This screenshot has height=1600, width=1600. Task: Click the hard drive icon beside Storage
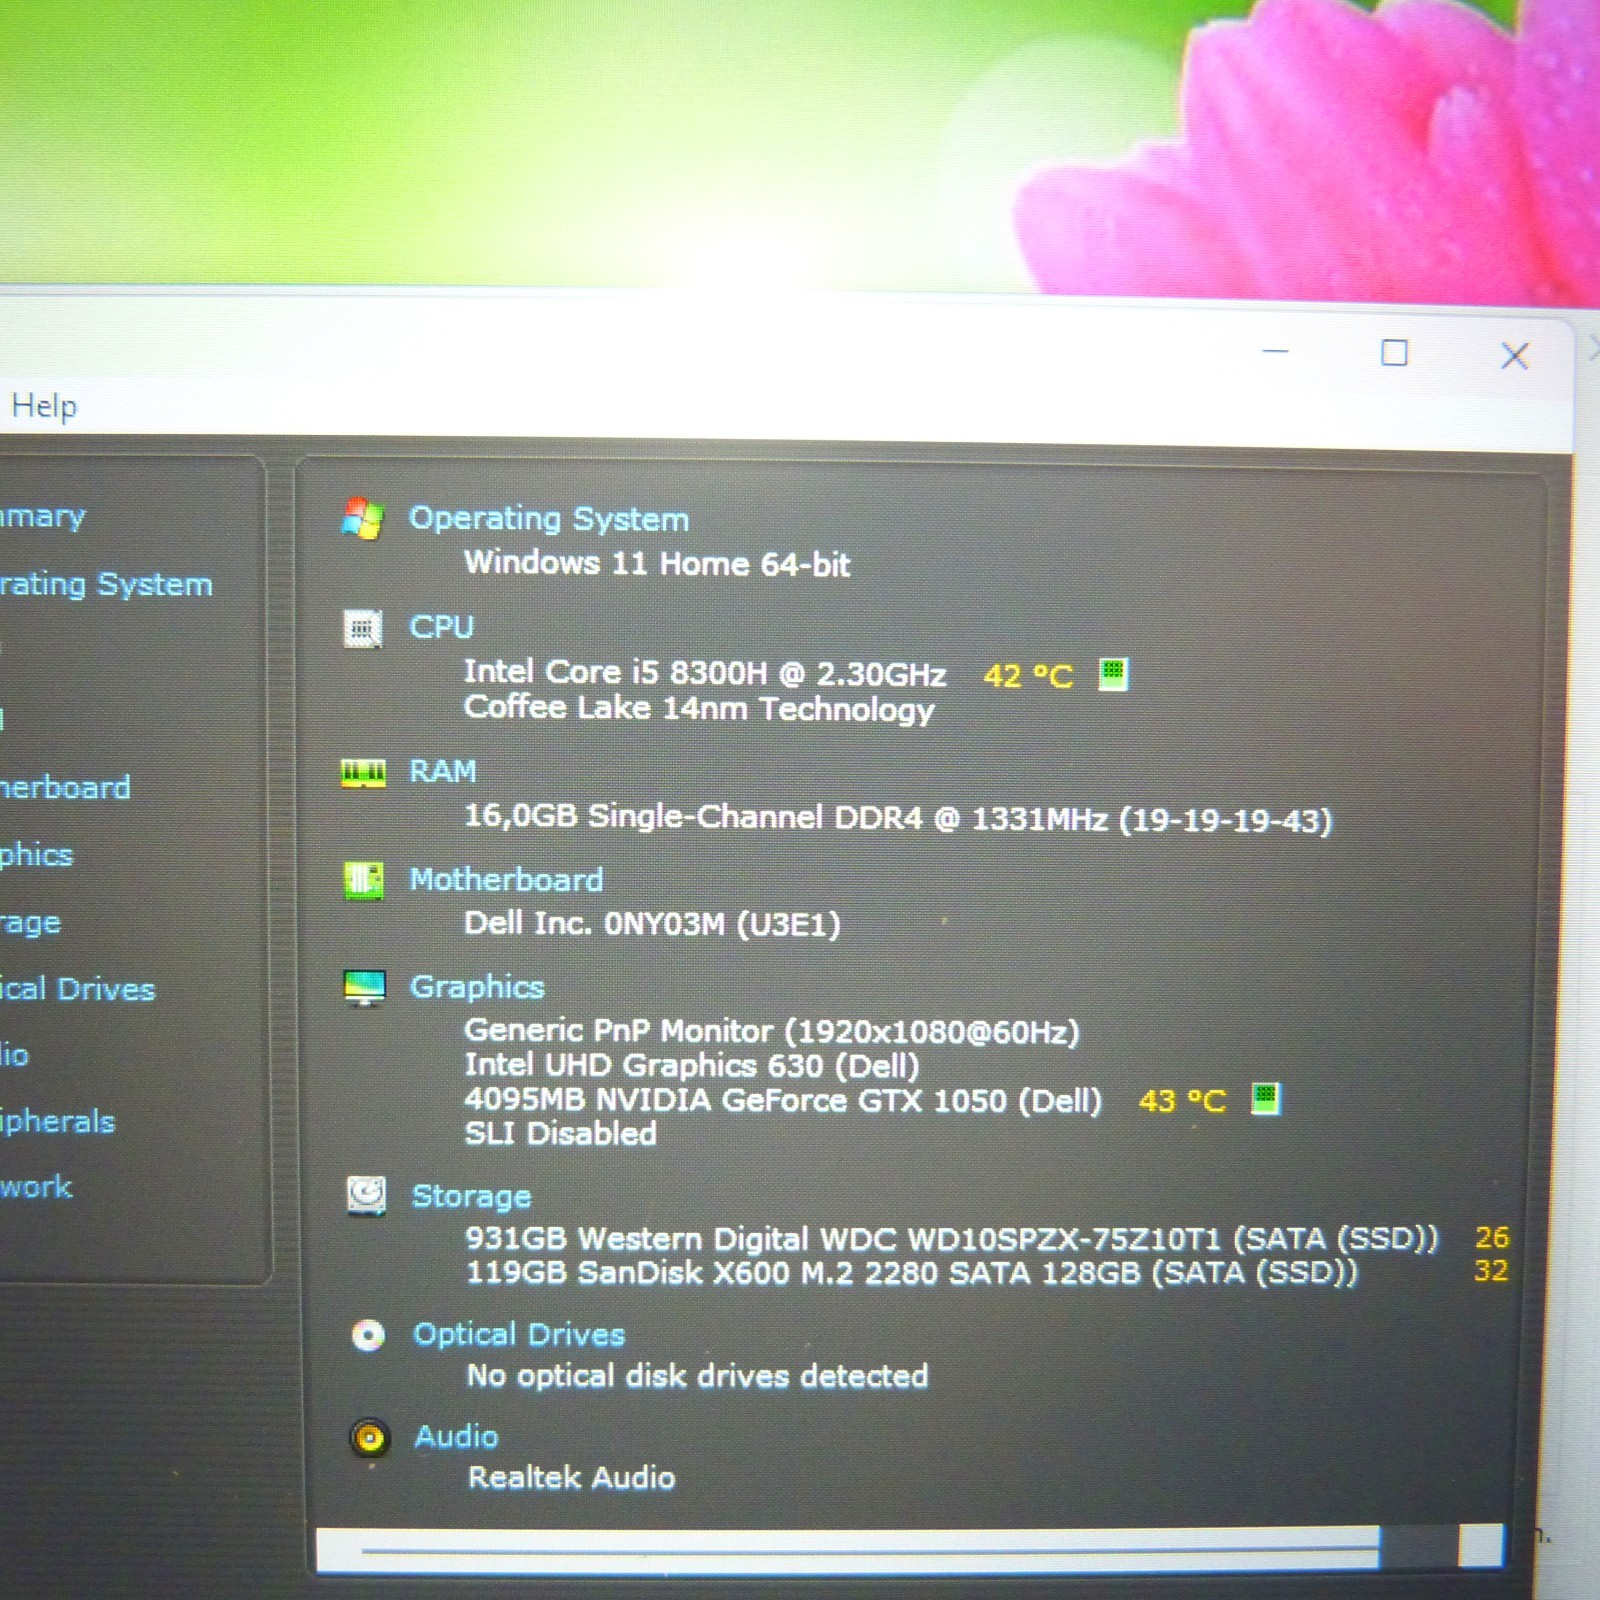pyautogui.click(x=366, y=1196)
